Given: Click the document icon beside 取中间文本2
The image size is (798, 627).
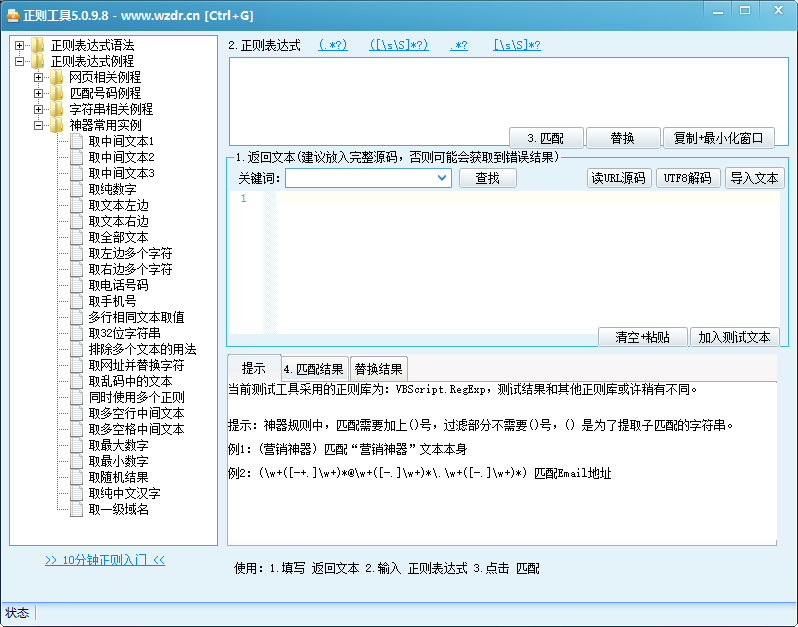Looking at the screenshot, I should 76,157.
